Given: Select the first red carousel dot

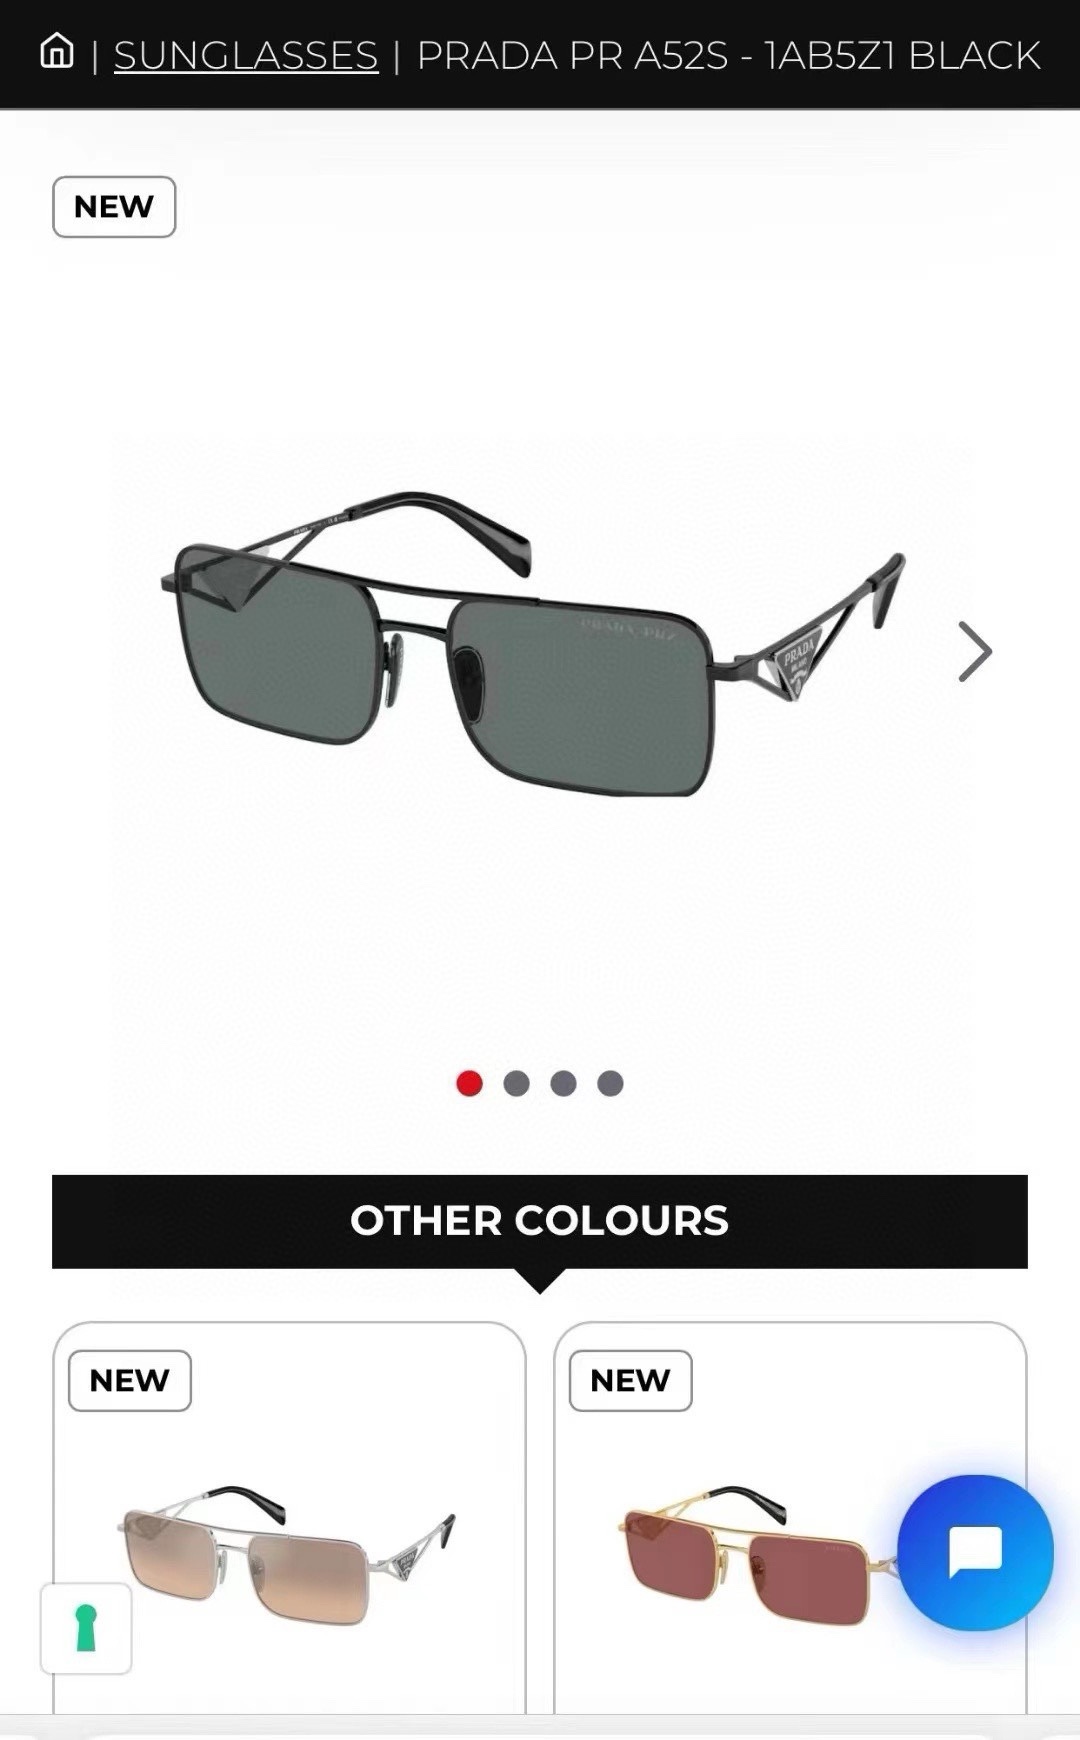Looking at the screenshot, I should (x=469, y=1083).
